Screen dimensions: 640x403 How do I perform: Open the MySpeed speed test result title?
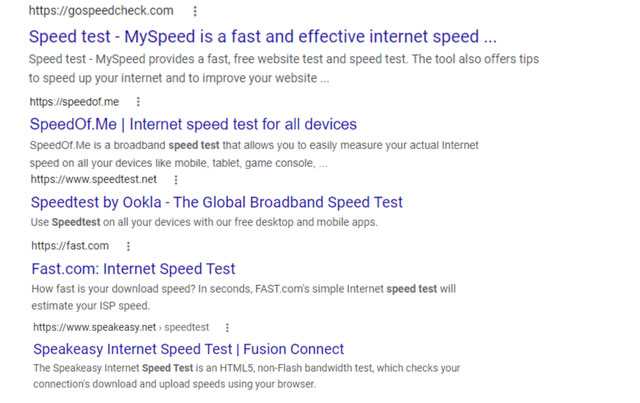[263, 37]
